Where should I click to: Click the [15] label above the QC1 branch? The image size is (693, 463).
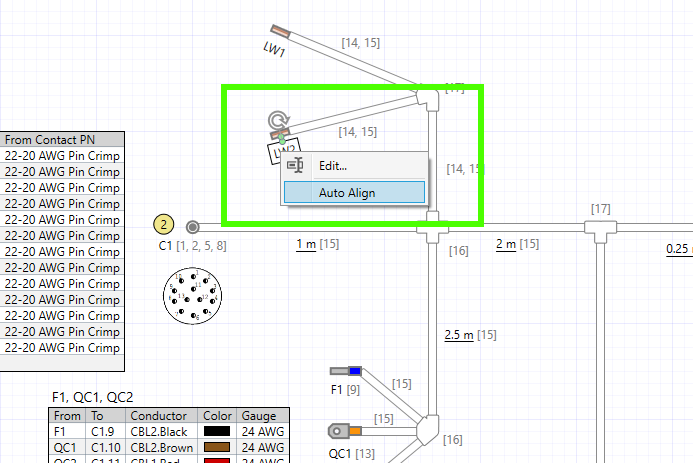(x=383, y=418)
